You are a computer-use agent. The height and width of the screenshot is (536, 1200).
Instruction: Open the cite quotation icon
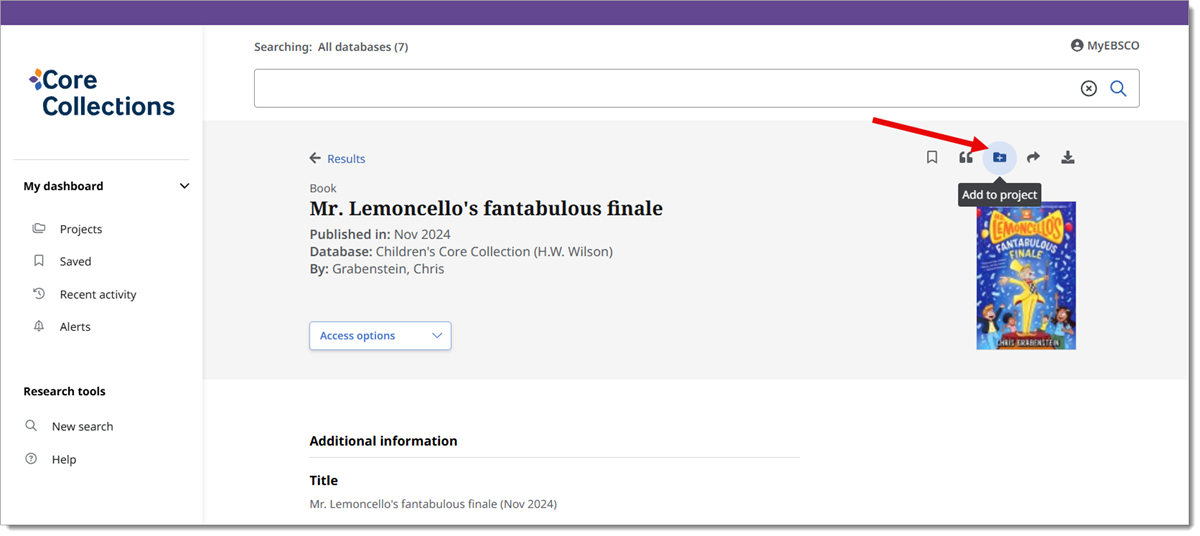(965, 157)
